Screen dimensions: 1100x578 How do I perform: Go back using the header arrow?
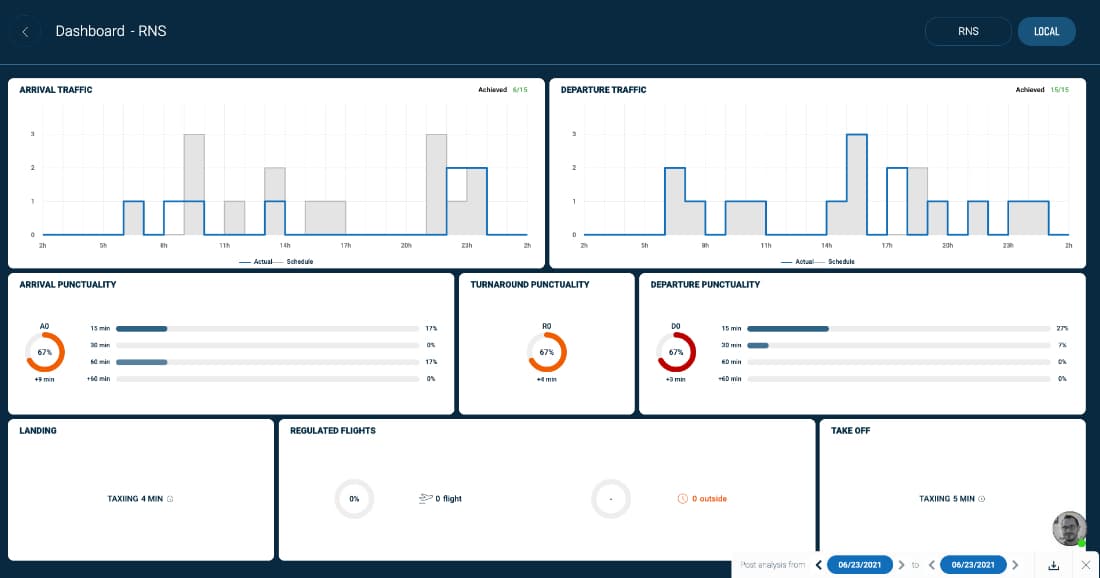25,32
